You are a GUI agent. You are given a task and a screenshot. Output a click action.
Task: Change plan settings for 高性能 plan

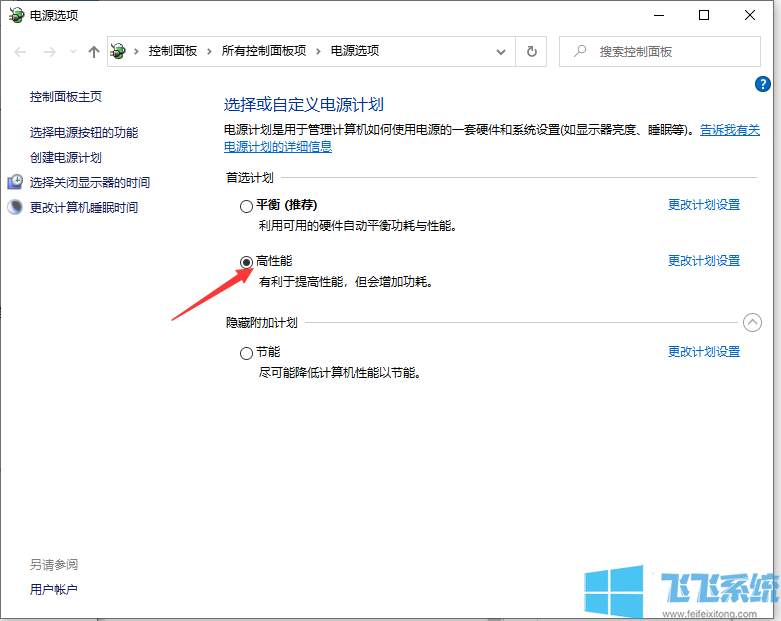tap(704, 260)
